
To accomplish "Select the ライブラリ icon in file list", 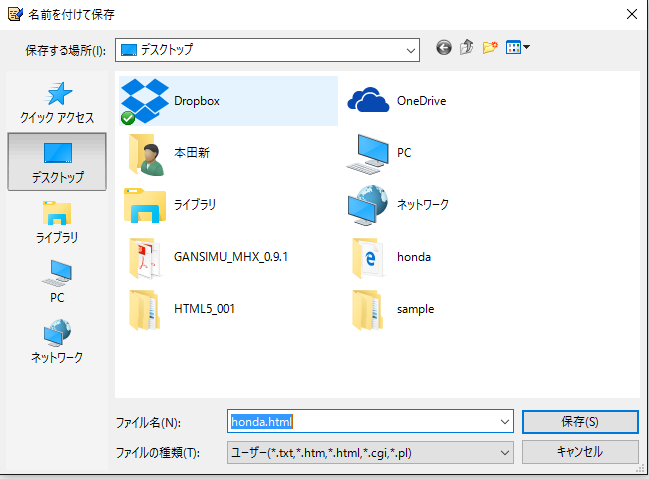I will [x=145, y=205].
